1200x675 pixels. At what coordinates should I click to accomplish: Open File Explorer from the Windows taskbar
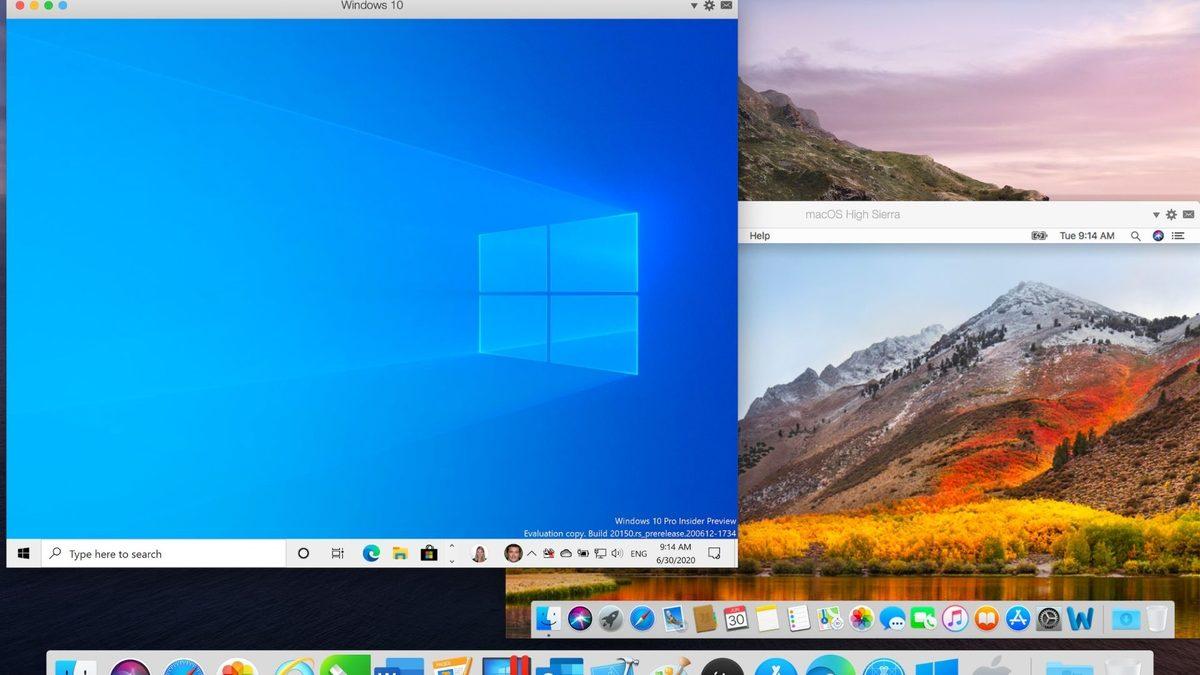(x=400, y=553)
